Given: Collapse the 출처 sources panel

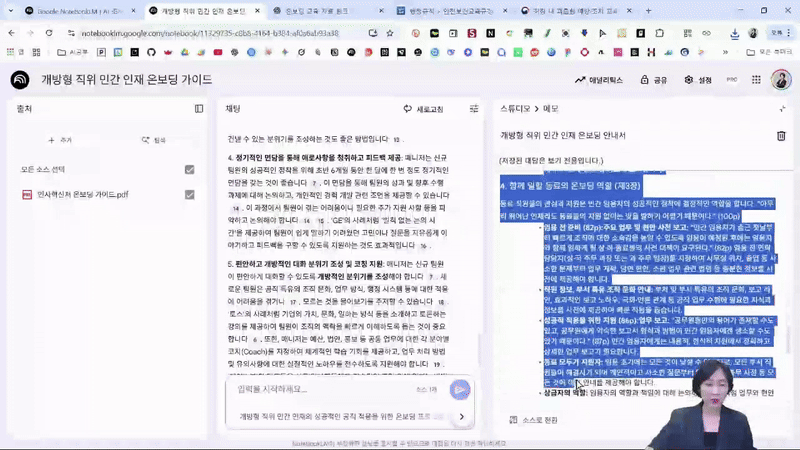Looking at the screenshot, I should 199,108.
